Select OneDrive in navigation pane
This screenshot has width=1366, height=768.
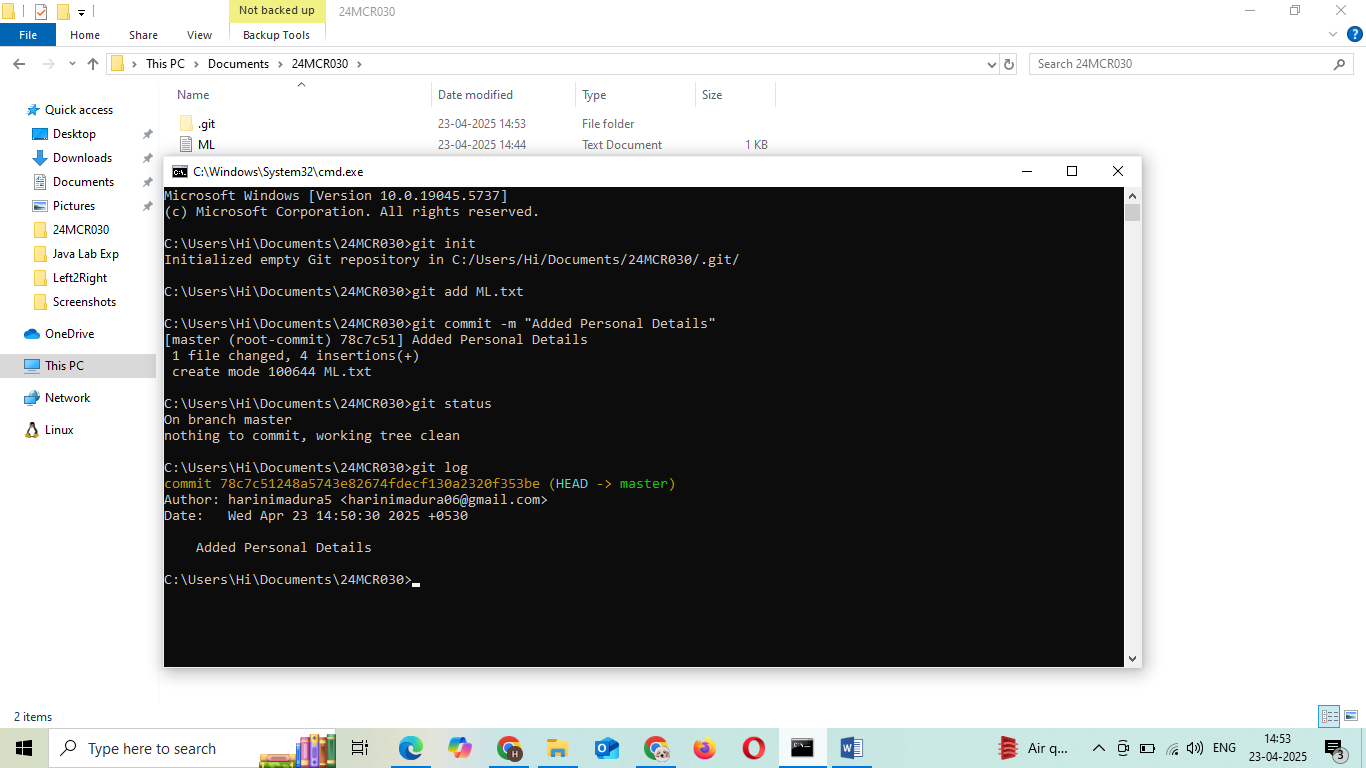coord(69,334)
